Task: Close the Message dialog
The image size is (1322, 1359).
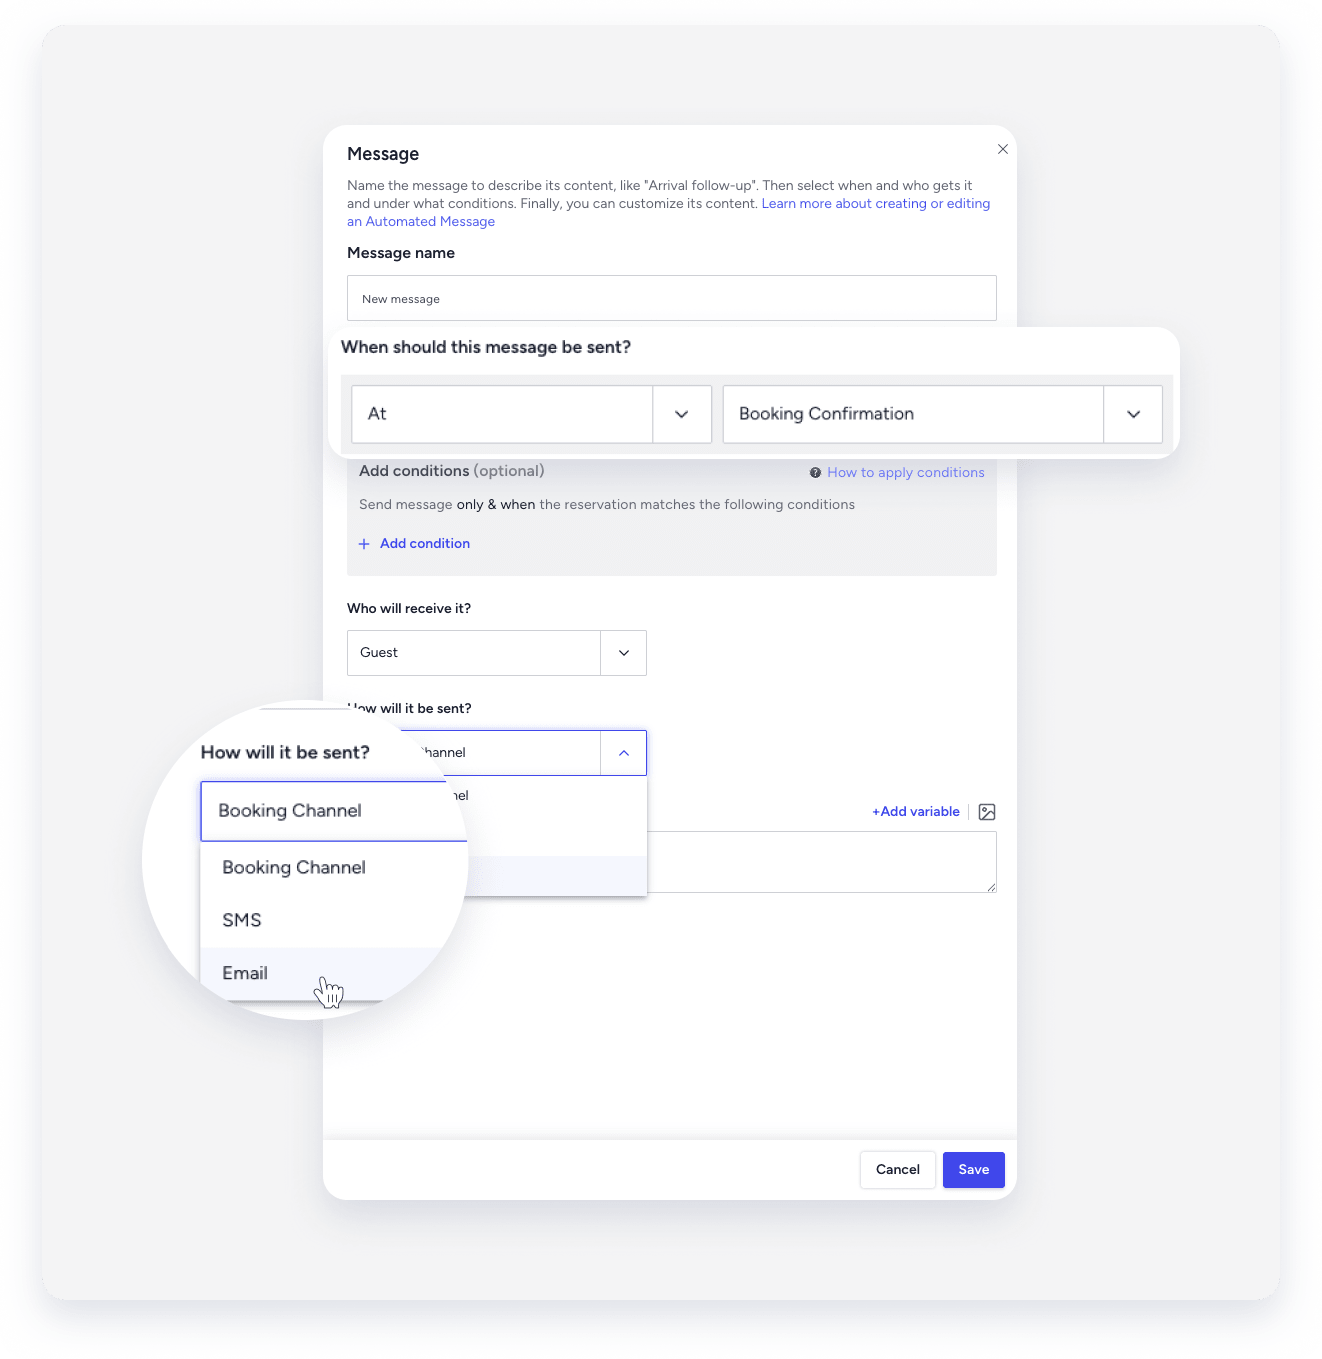Action: [x=1002, y=148]
